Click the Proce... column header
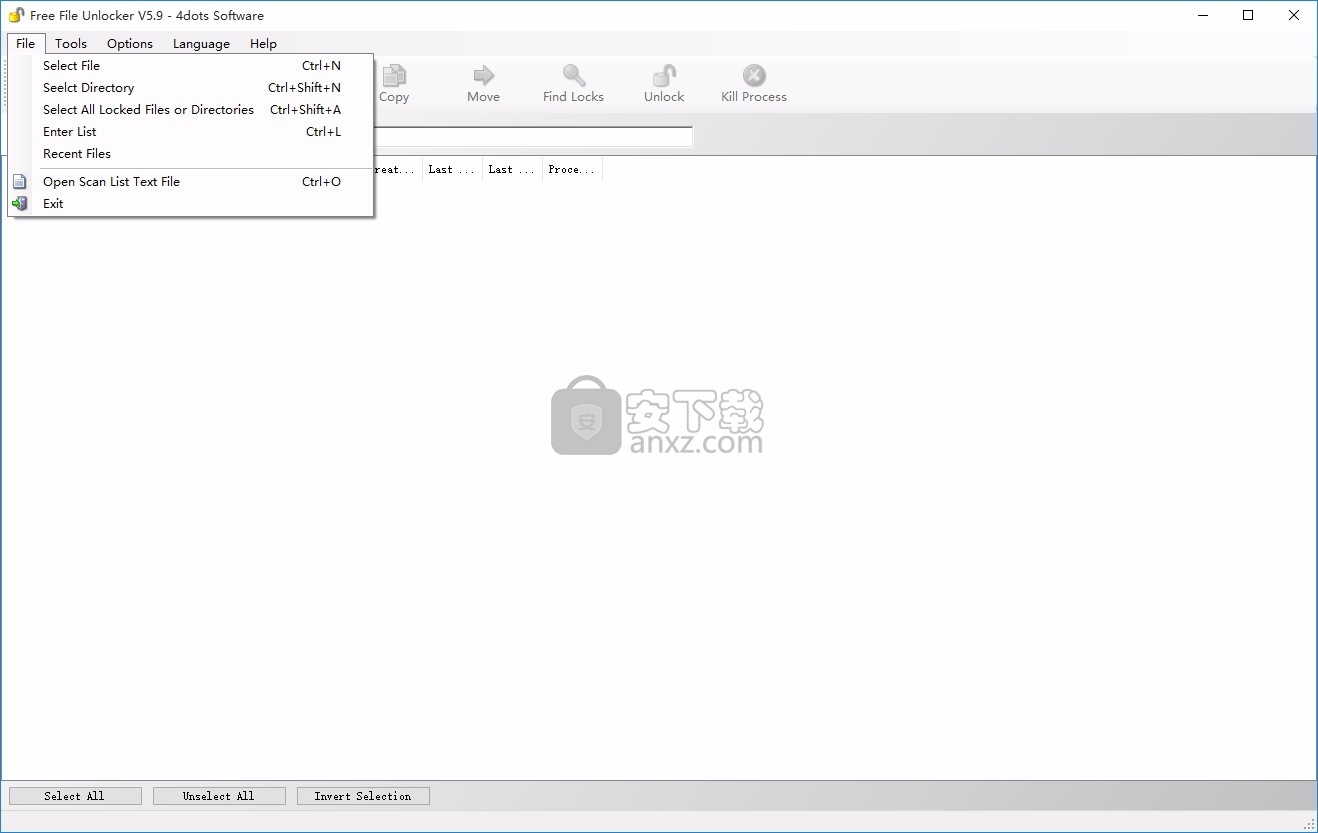Viewport: 1318px width, 833px height. (x=572, y=170)
